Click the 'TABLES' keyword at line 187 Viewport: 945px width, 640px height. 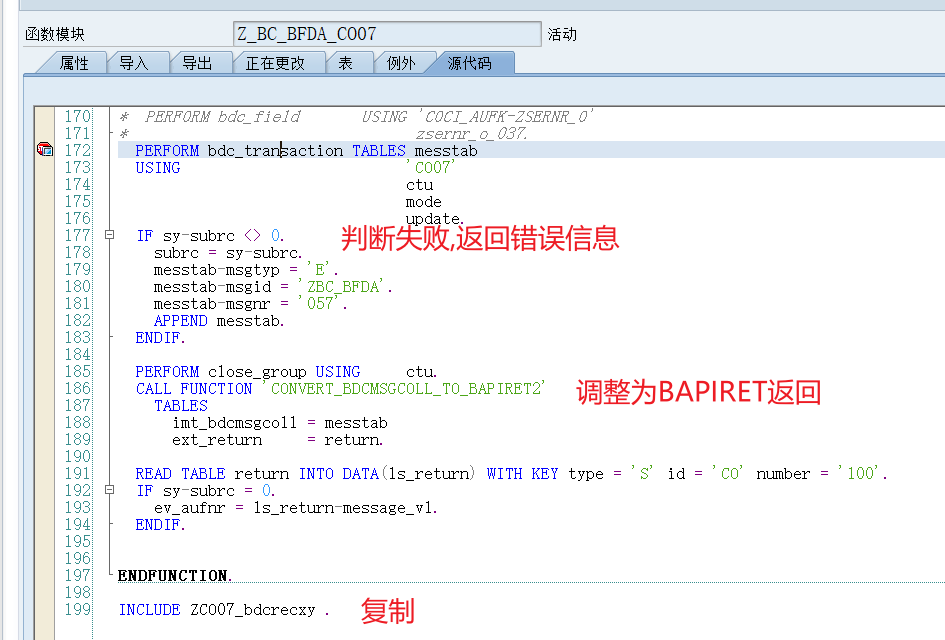(181, 406)
